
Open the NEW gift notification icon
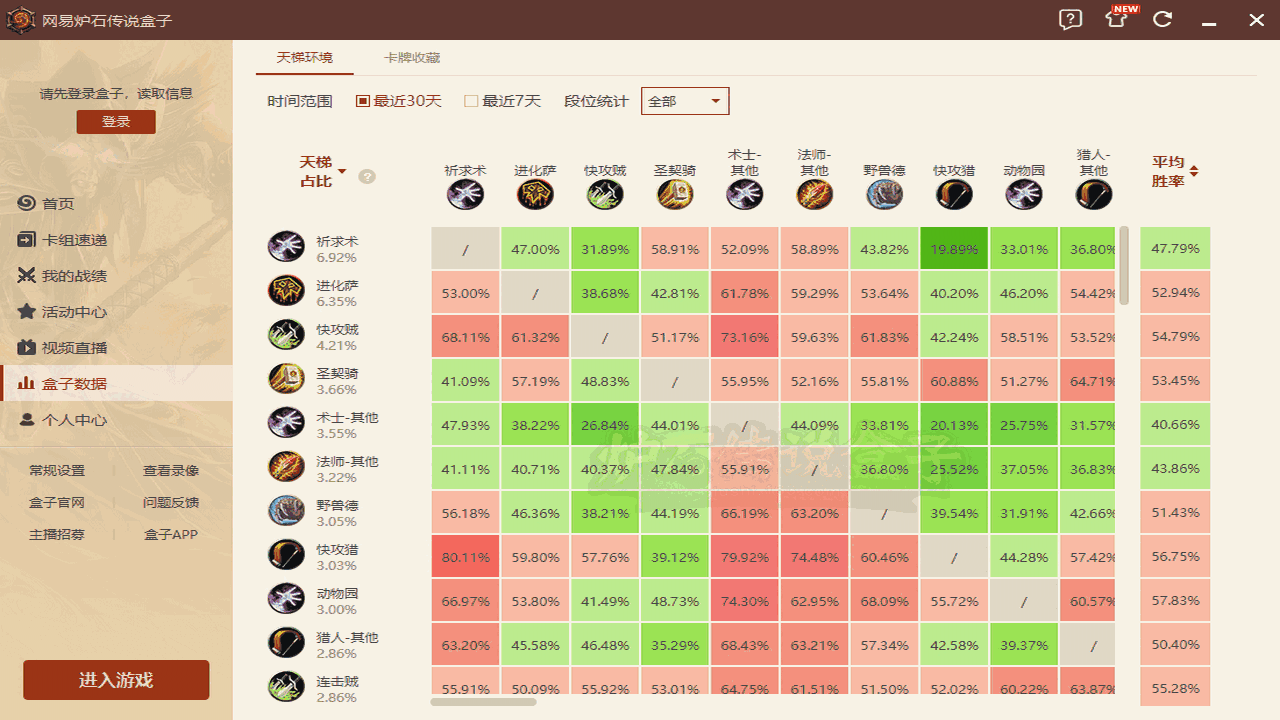click(x=1115, y=19)
